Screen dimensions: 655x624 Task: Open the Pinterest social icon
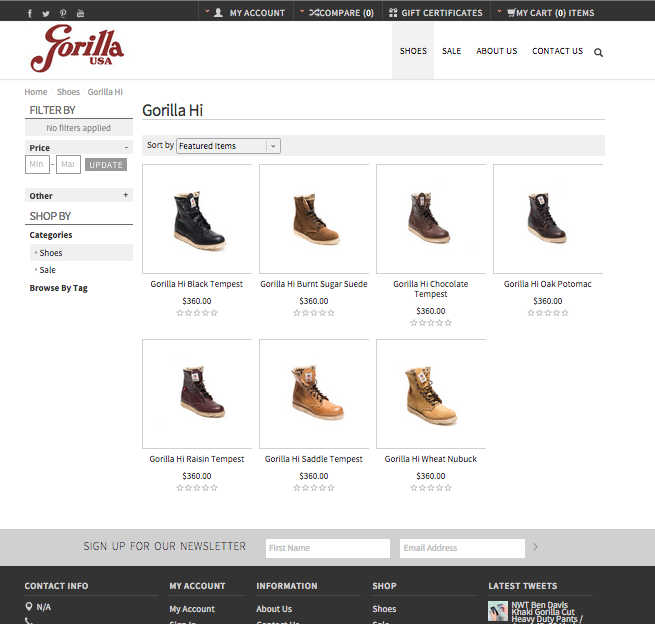click(x=63, y=13)
